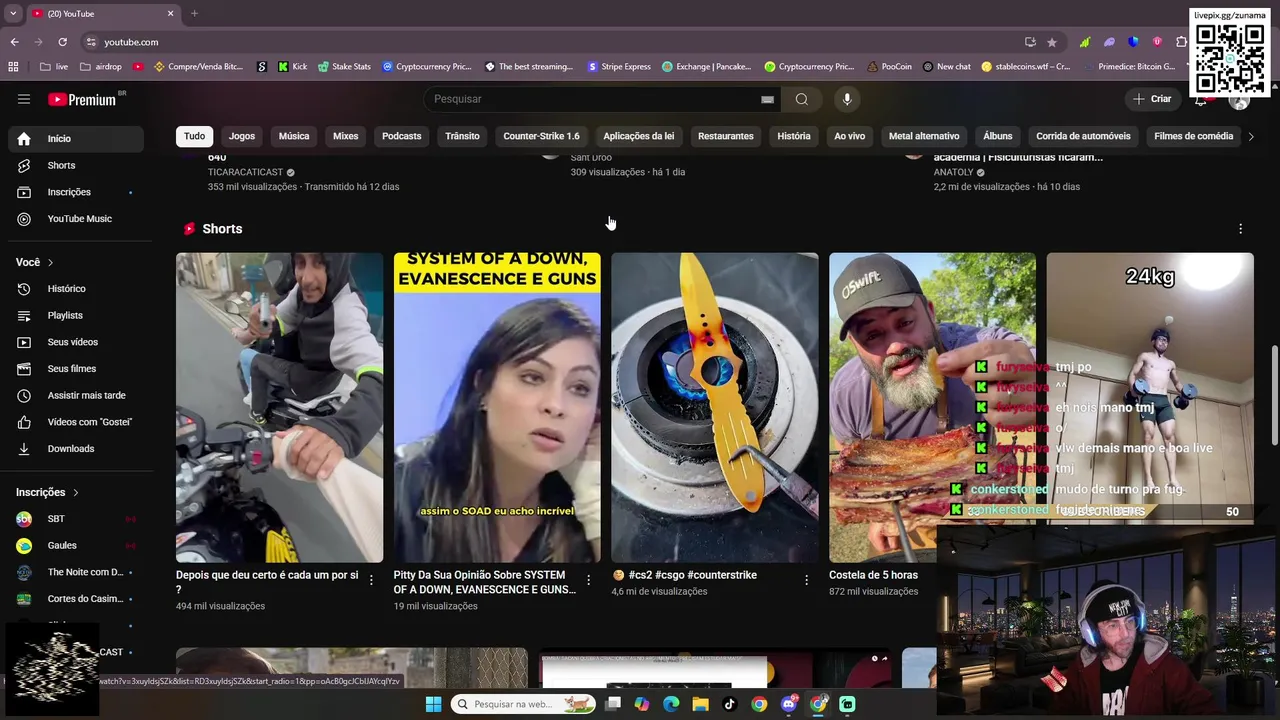
Task: Open the notifications bell
Action: (x=1201, y=99)
